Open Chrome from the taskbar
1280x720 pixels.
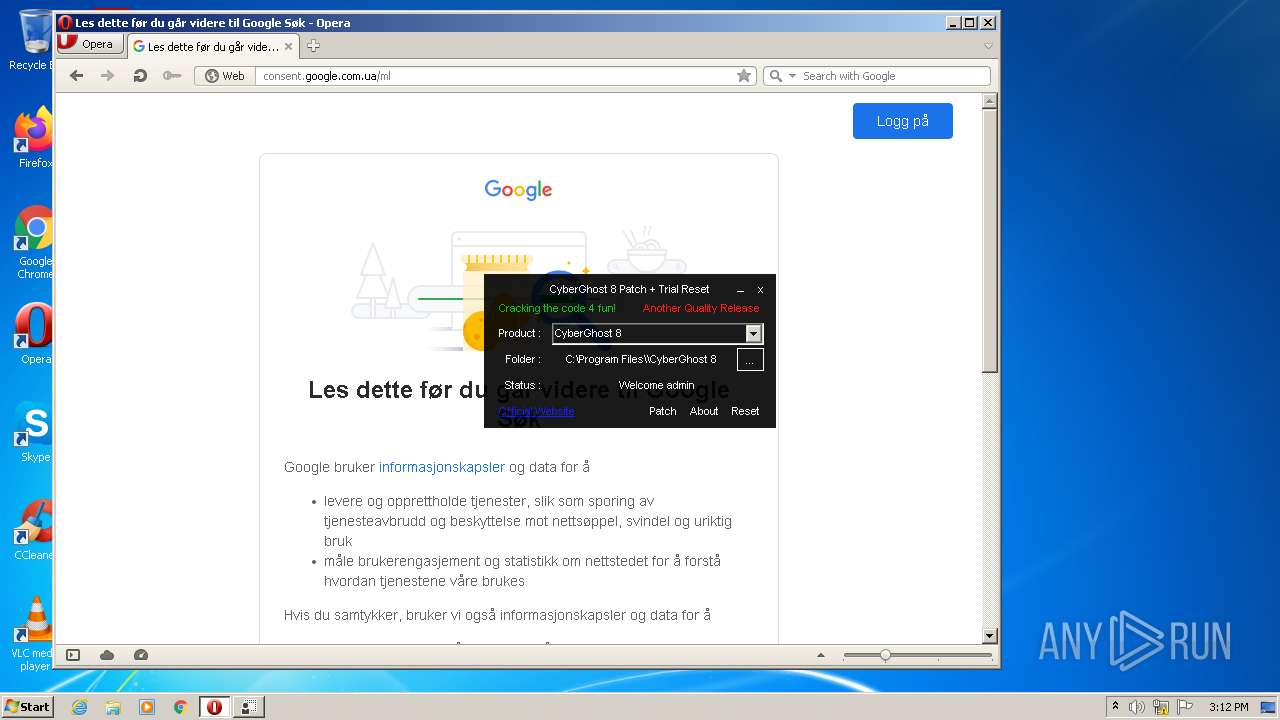tap(180, 707)
